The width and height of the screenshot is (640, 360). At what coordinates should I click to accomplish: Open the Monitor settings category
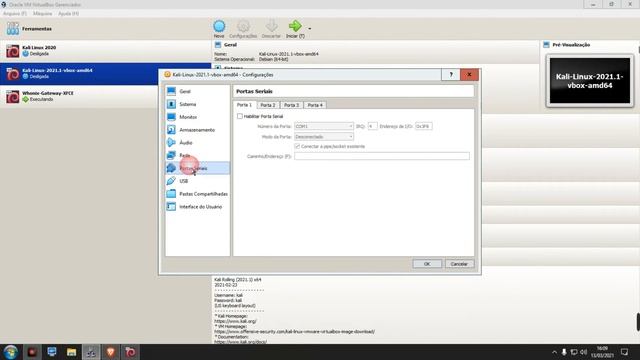(x=197, y=117)
